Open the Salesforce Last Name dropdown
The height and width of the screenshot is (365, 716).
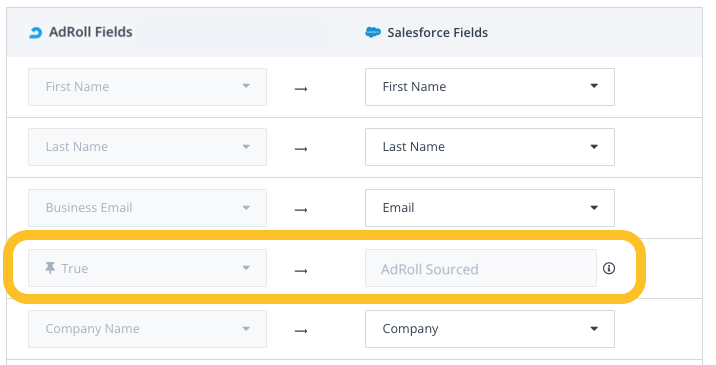490,147
